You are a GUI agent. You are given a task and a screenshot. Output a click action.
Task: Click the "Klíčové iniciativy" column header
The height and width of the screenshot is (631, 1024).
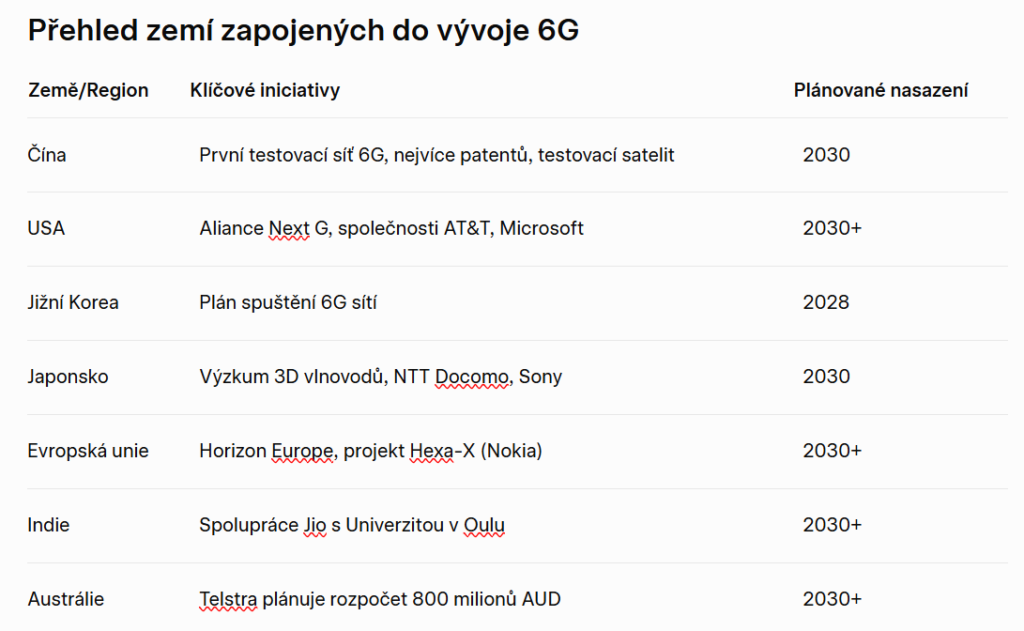(x=264, y=90)
